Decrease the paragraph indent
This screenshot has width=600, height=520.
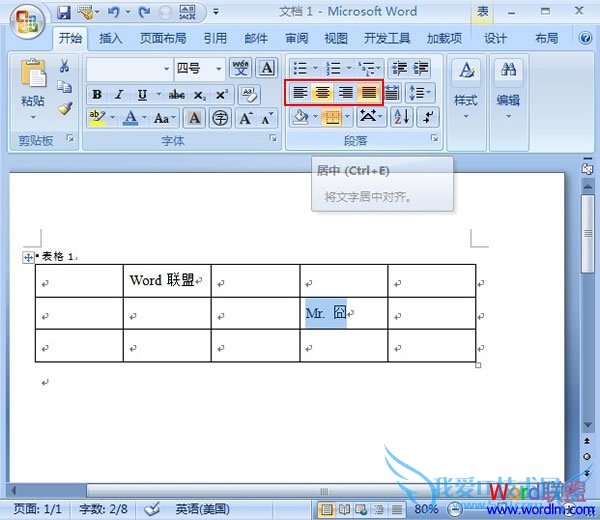(399, 68)
